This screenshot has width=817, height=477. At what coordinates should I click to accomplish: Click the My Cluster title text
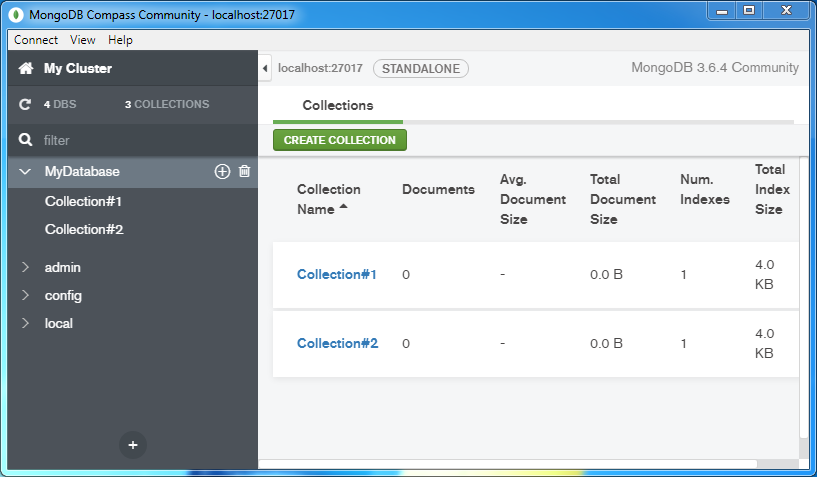pos(78,68)
